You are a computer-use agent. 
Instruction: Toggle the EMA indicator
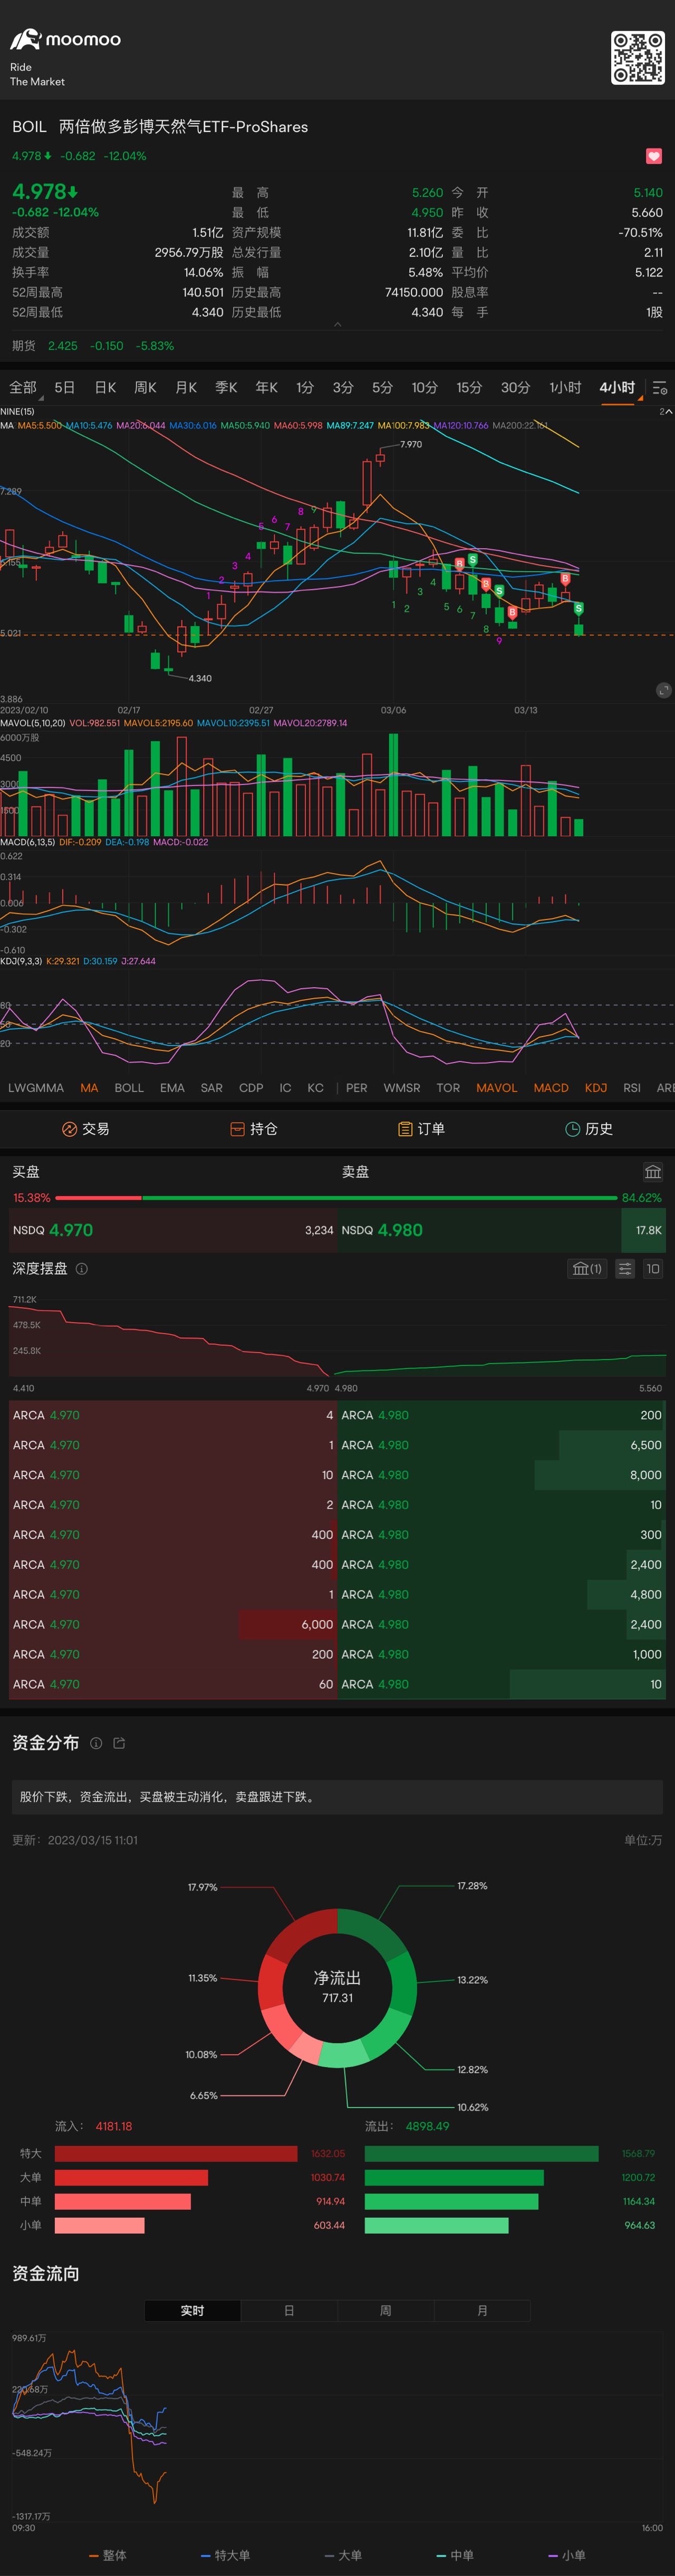[172, 1088]
